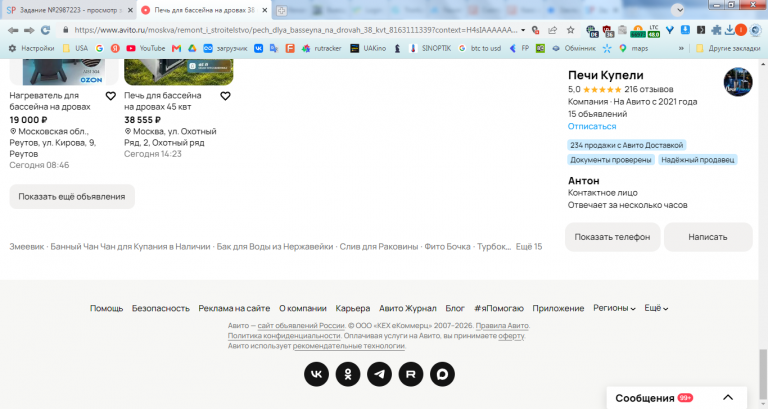Open the chat bubble social icon in footer

pos(442,374)
